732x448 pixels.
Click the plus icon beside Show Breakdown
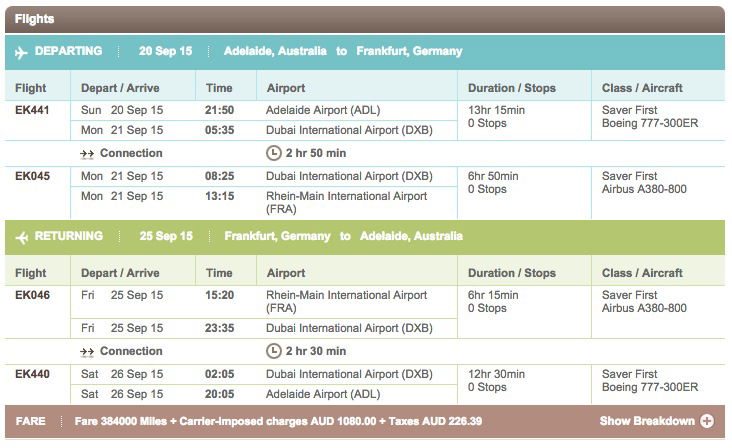click(x=707, y=421)
